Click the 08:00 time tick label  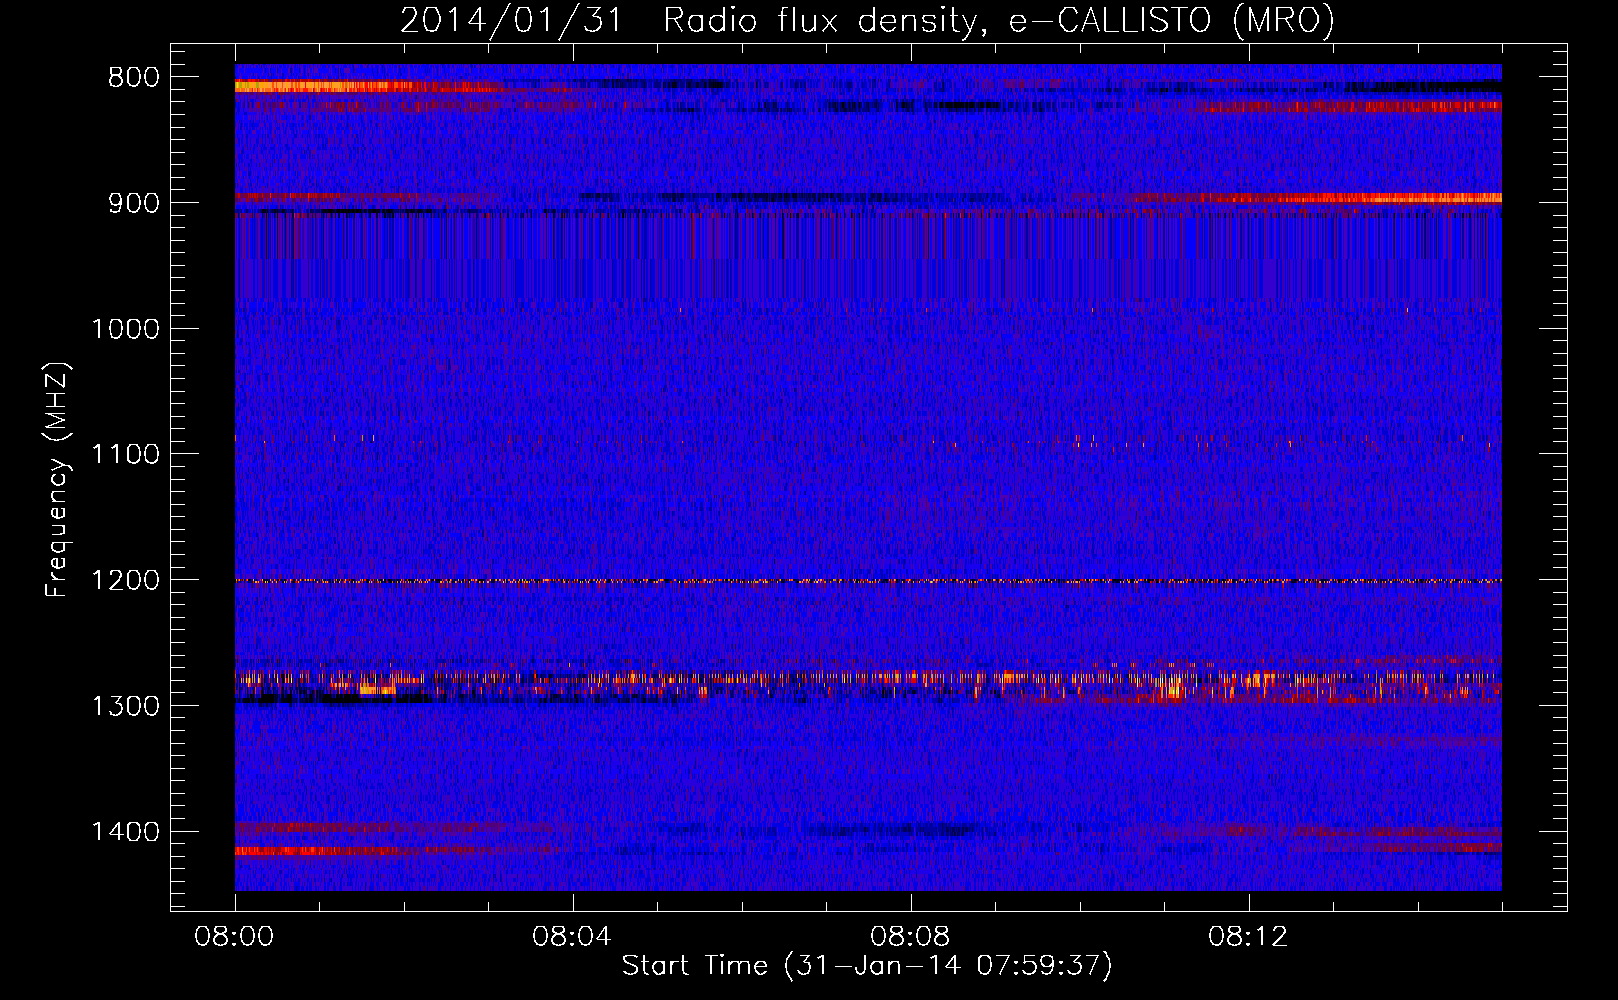click(235, 937)
